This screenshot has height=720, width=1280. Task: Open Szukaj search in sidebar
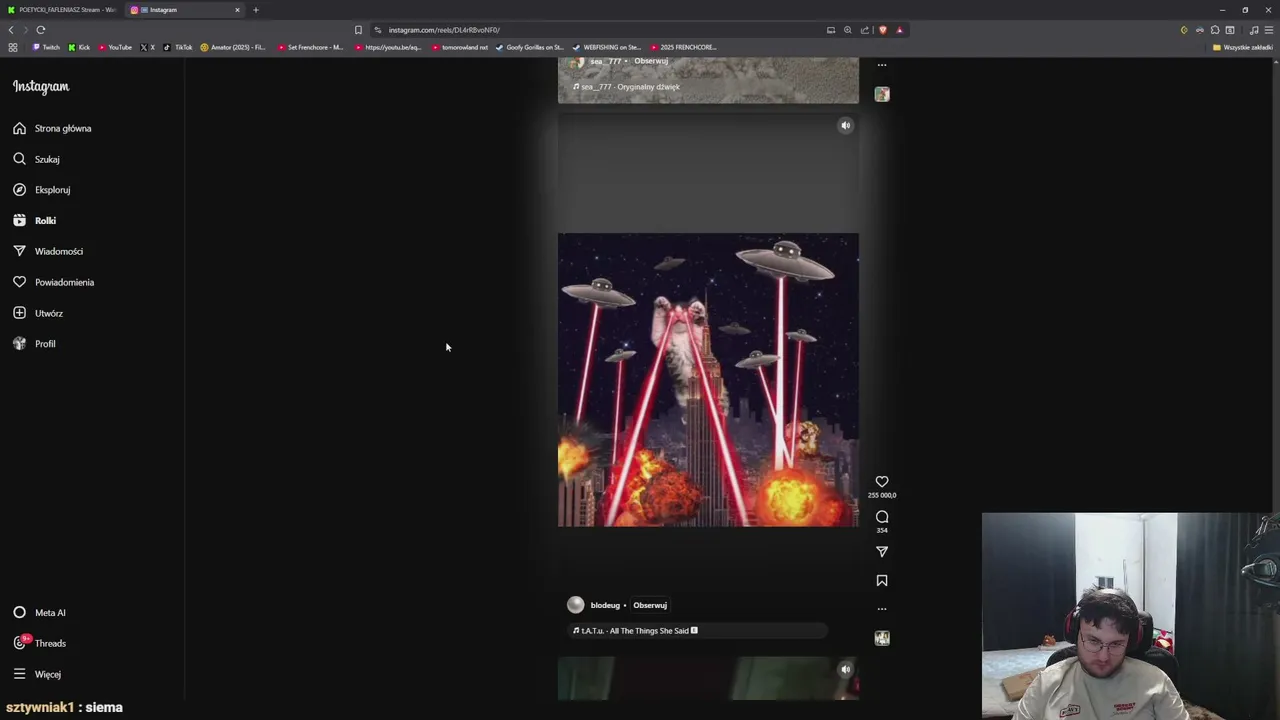(x=36, y=159)
